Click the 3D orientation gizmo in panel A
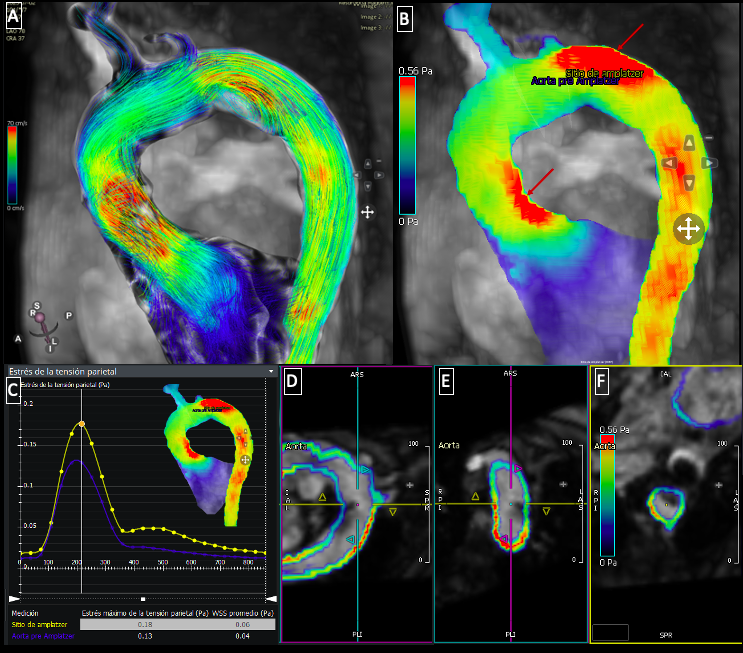 [x=41, y=316]
